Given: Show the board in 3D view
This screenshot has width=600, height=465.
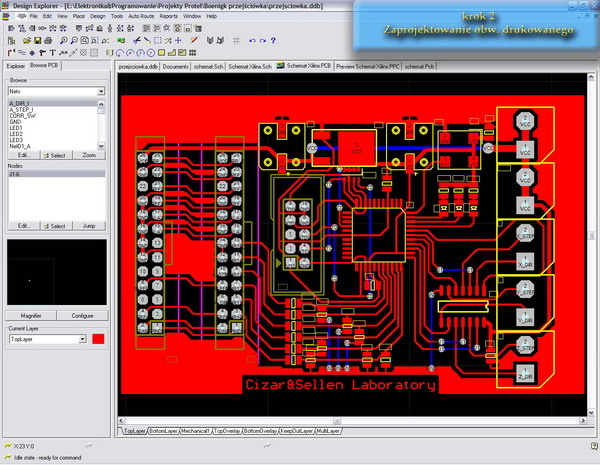Looking at the screenshot, I should click(121, 40).
